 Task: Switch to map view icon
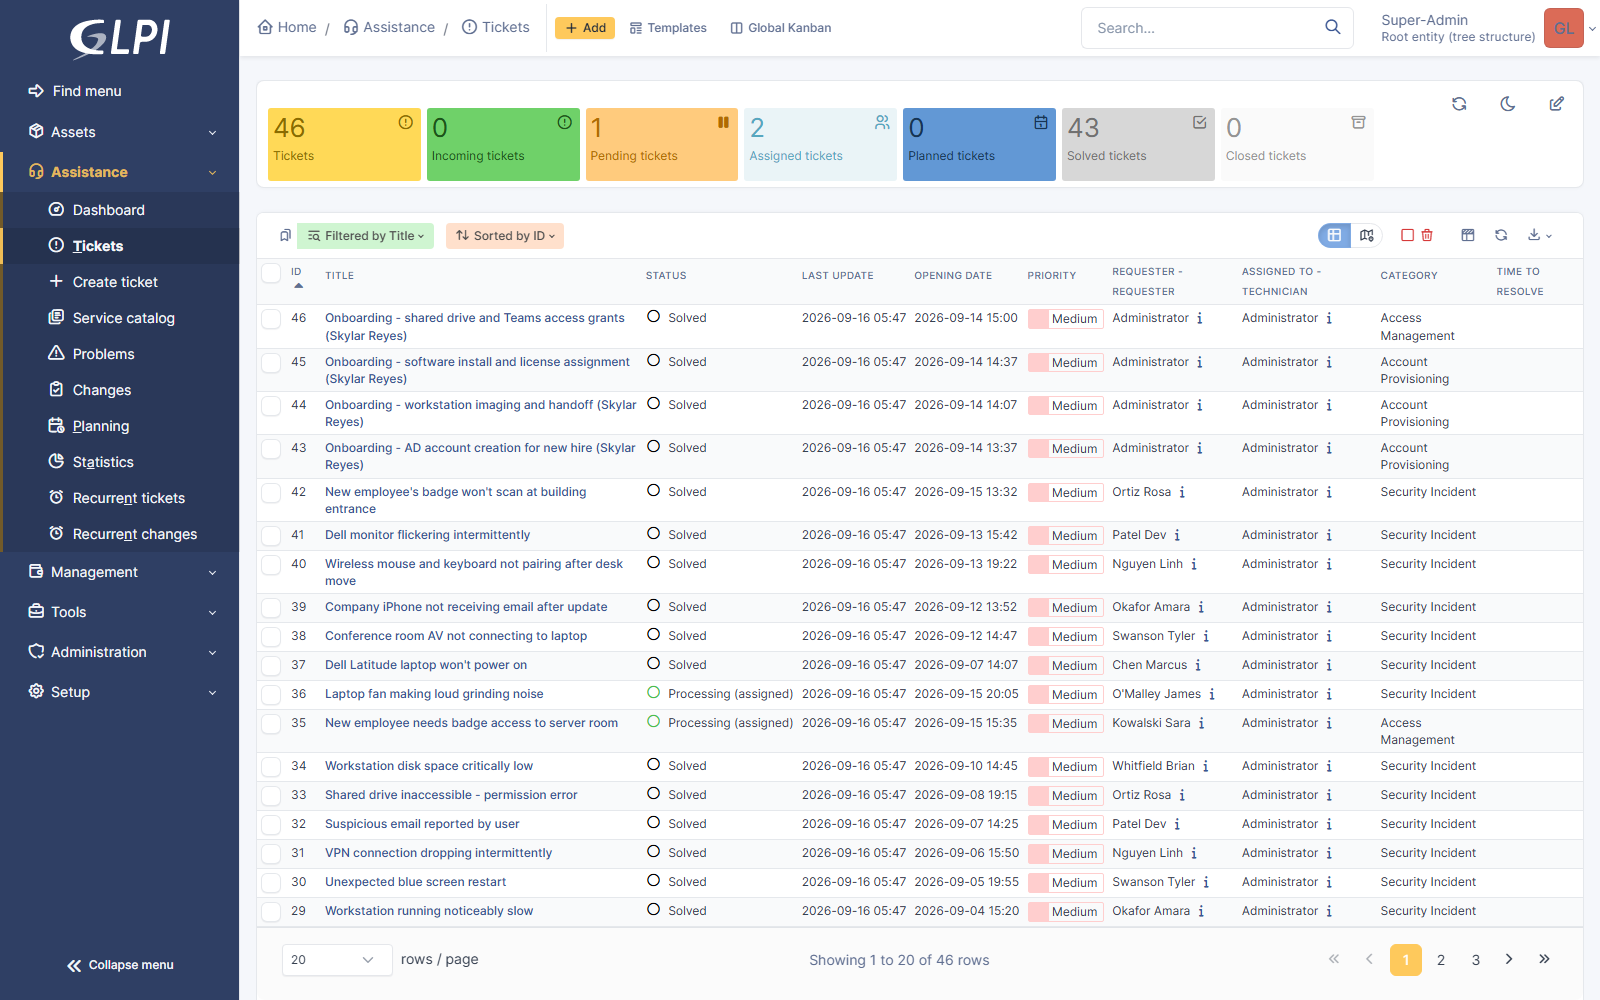point(1367,236)
